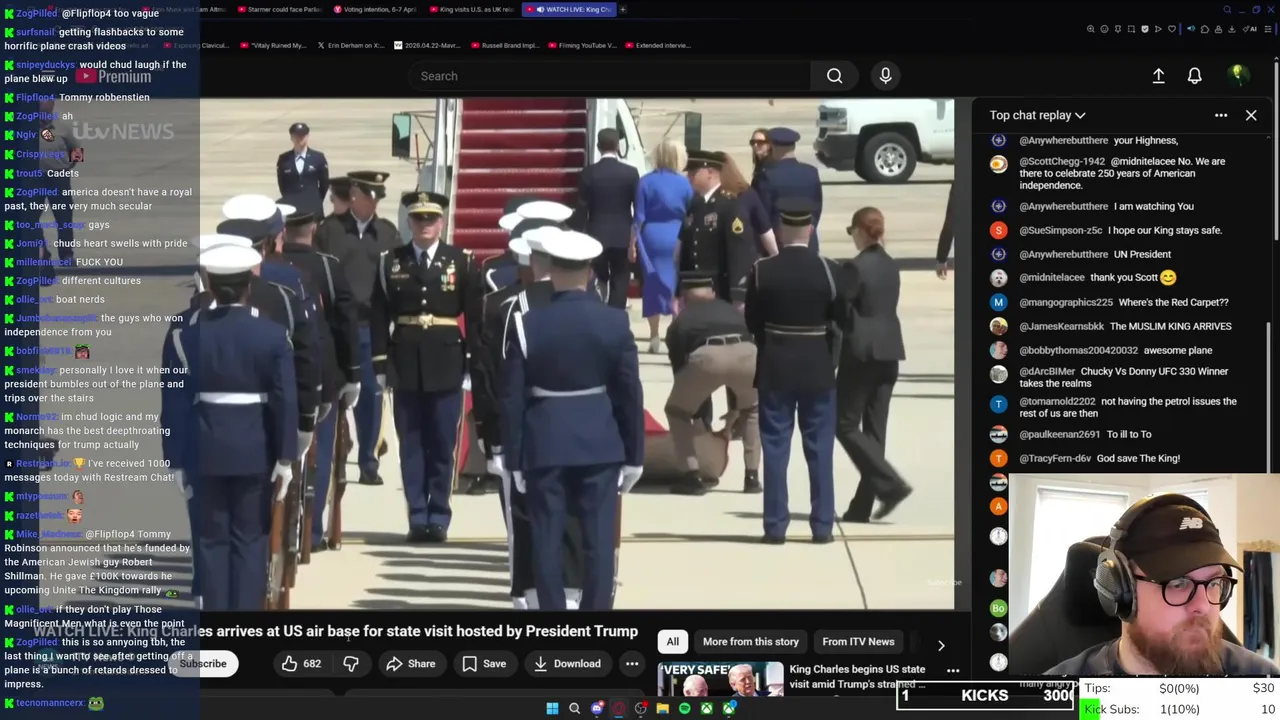The width and height of the screenshot is (1280, 720).
Task: Open Windows taskbar search
Action: 574,709
